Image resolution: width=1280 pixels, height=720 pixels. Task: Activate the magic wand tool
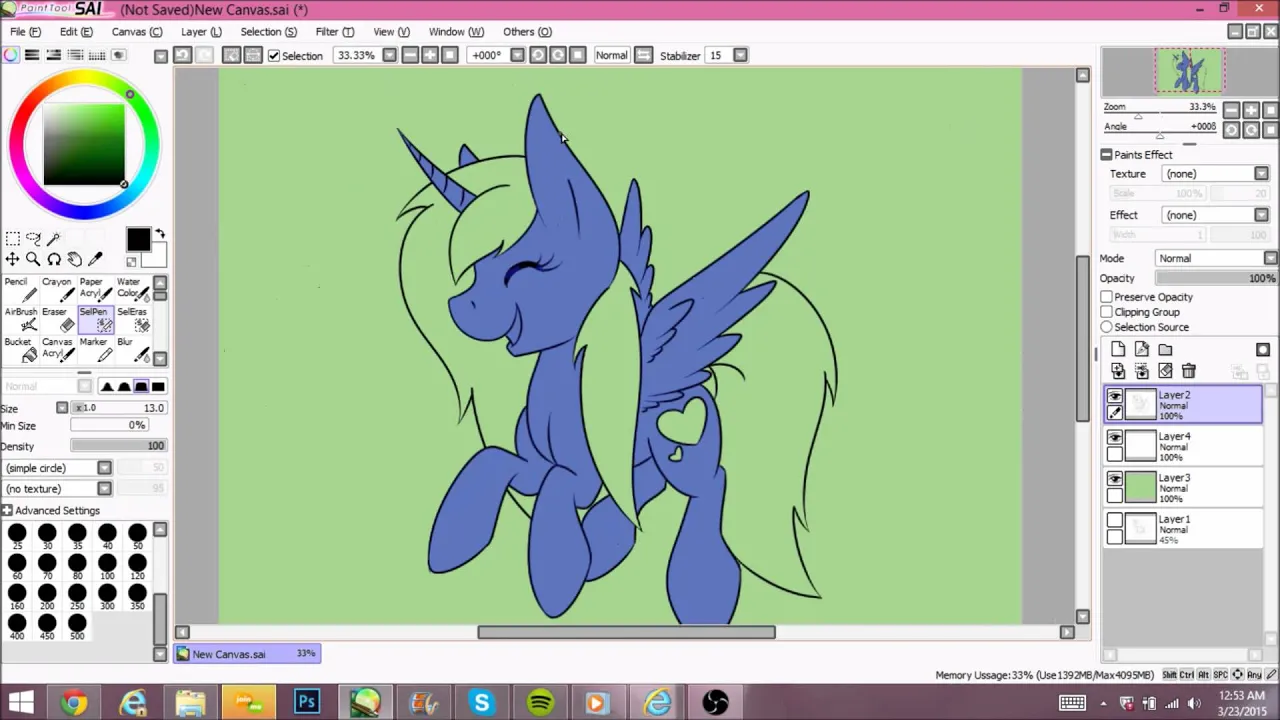[x=54, y=238]
